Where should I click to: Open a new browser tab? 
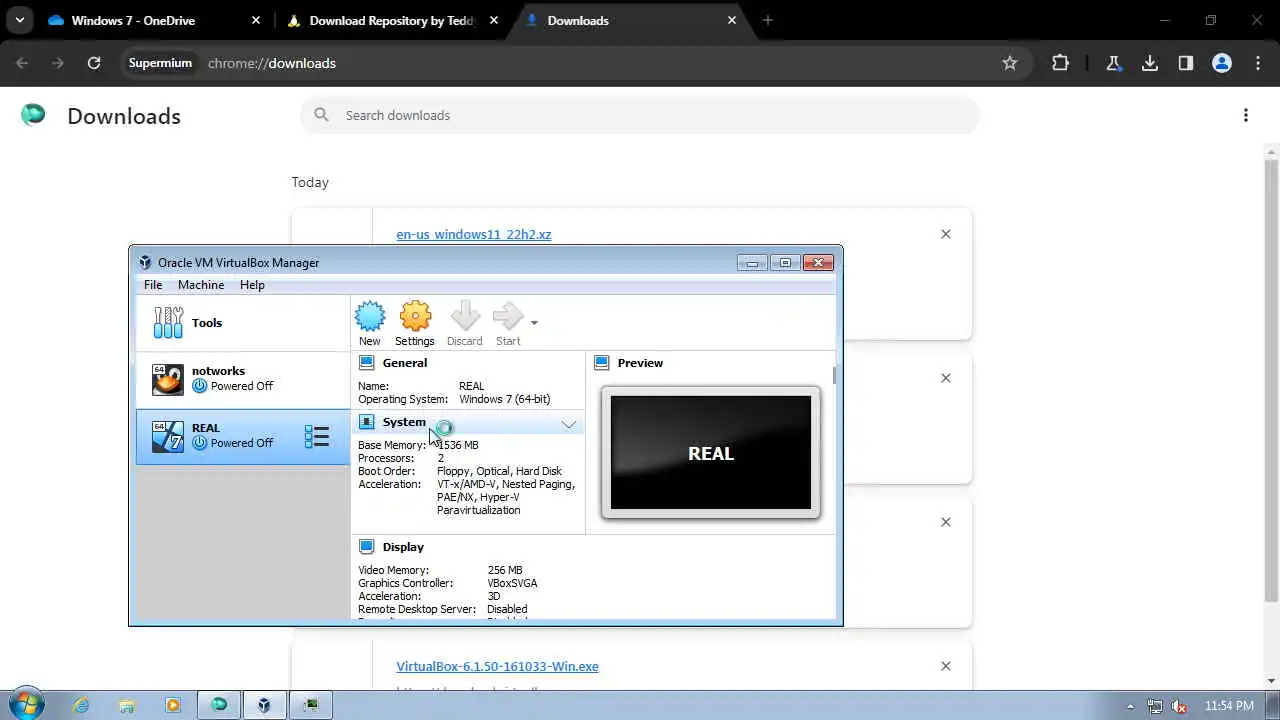(x=768, y=20)
